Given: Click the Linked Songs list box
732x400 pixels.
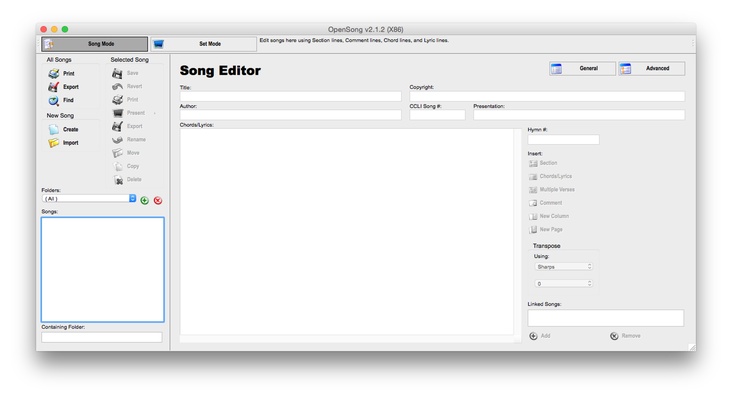Looking at the screenshot, I should click(x=605, y=318).
